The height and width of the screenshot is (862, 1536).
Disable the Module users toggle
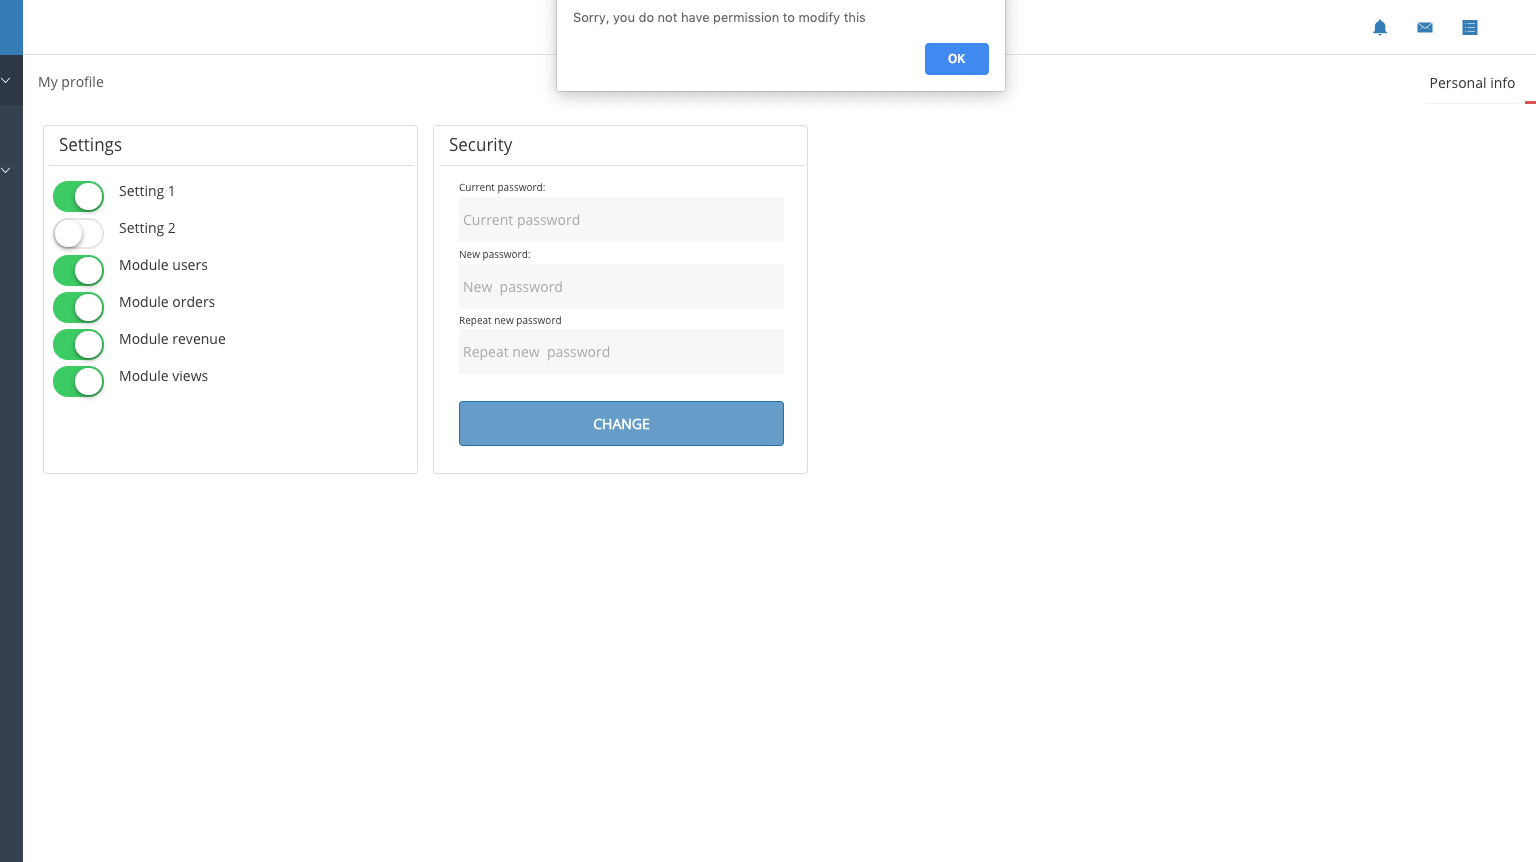(x=78, y=270)
